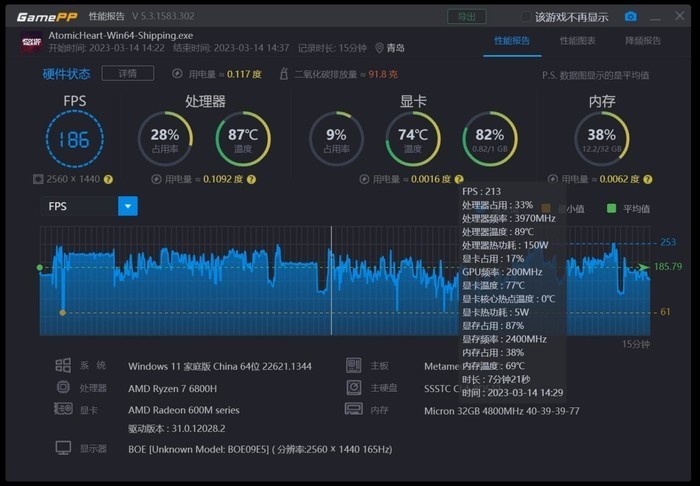Click the help icon next to 0.0016 度

[x=459, y=179]
